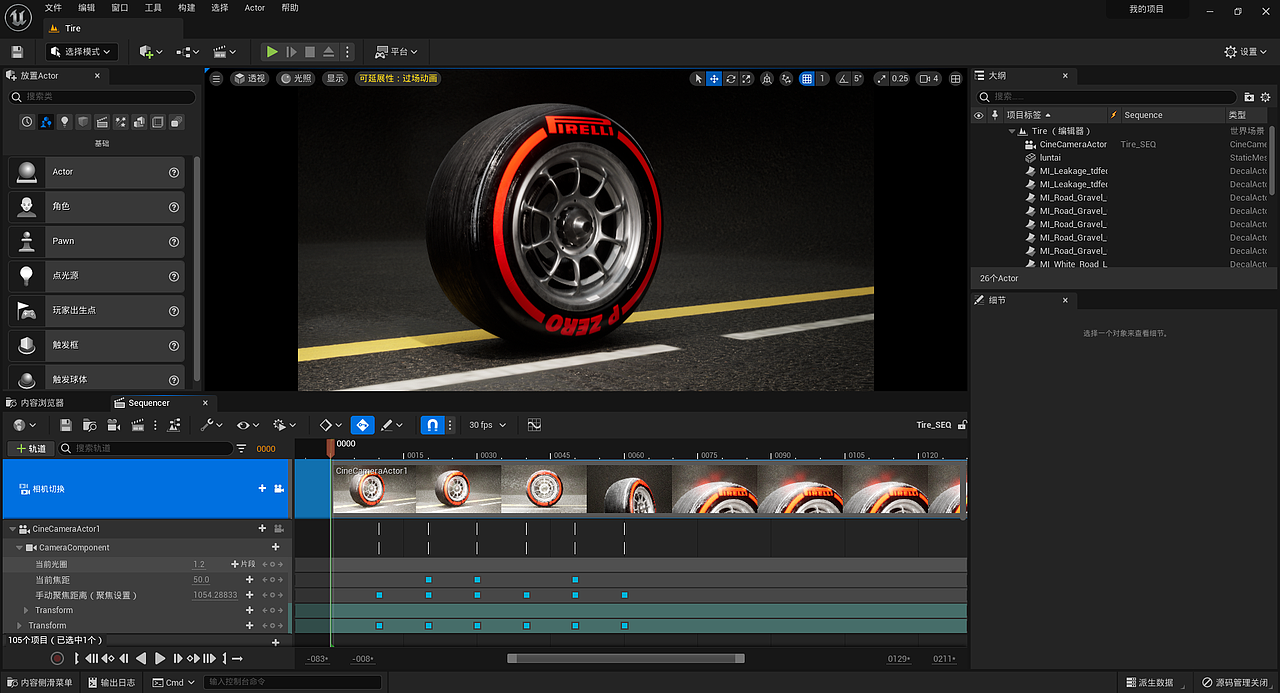The image size is (1280, 693).
Task: Select the rotate gizmo tool
Action: 731,78
